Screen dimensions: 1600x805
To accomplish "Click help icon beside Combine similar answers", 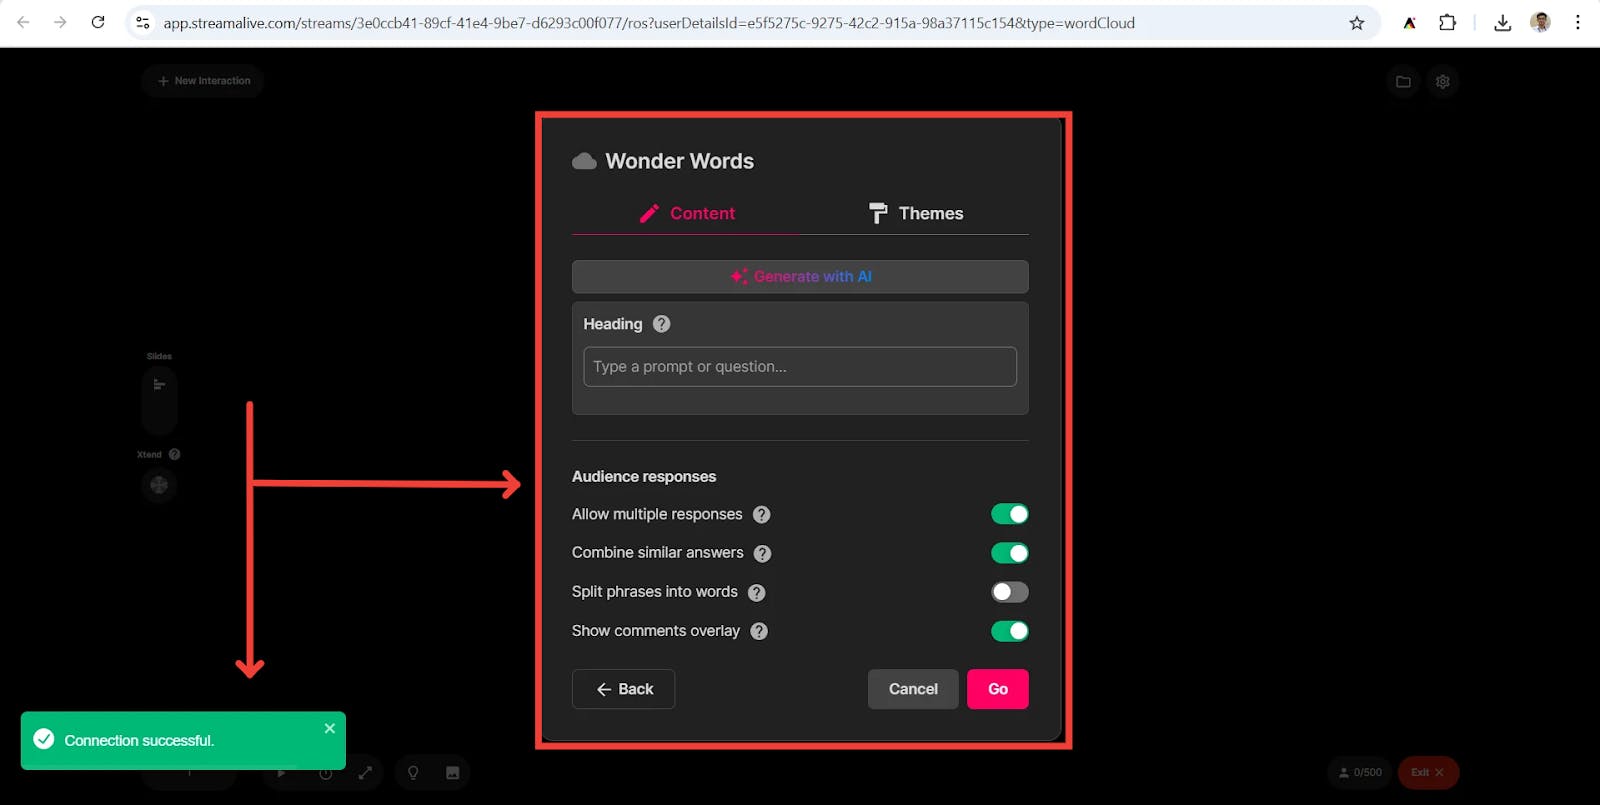I will [x=762, y=554].
